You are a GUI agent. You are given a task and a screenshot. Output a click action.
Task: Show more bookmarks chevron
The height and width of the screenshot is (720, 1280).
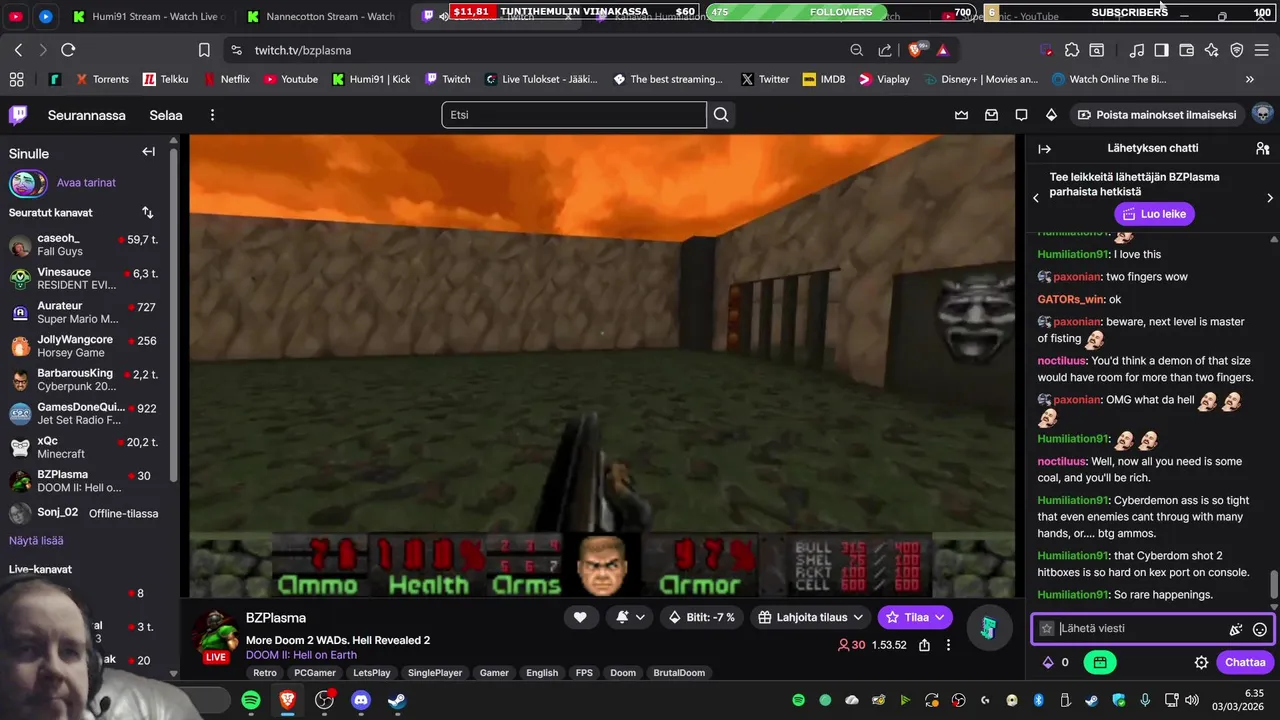[1249, 79]
